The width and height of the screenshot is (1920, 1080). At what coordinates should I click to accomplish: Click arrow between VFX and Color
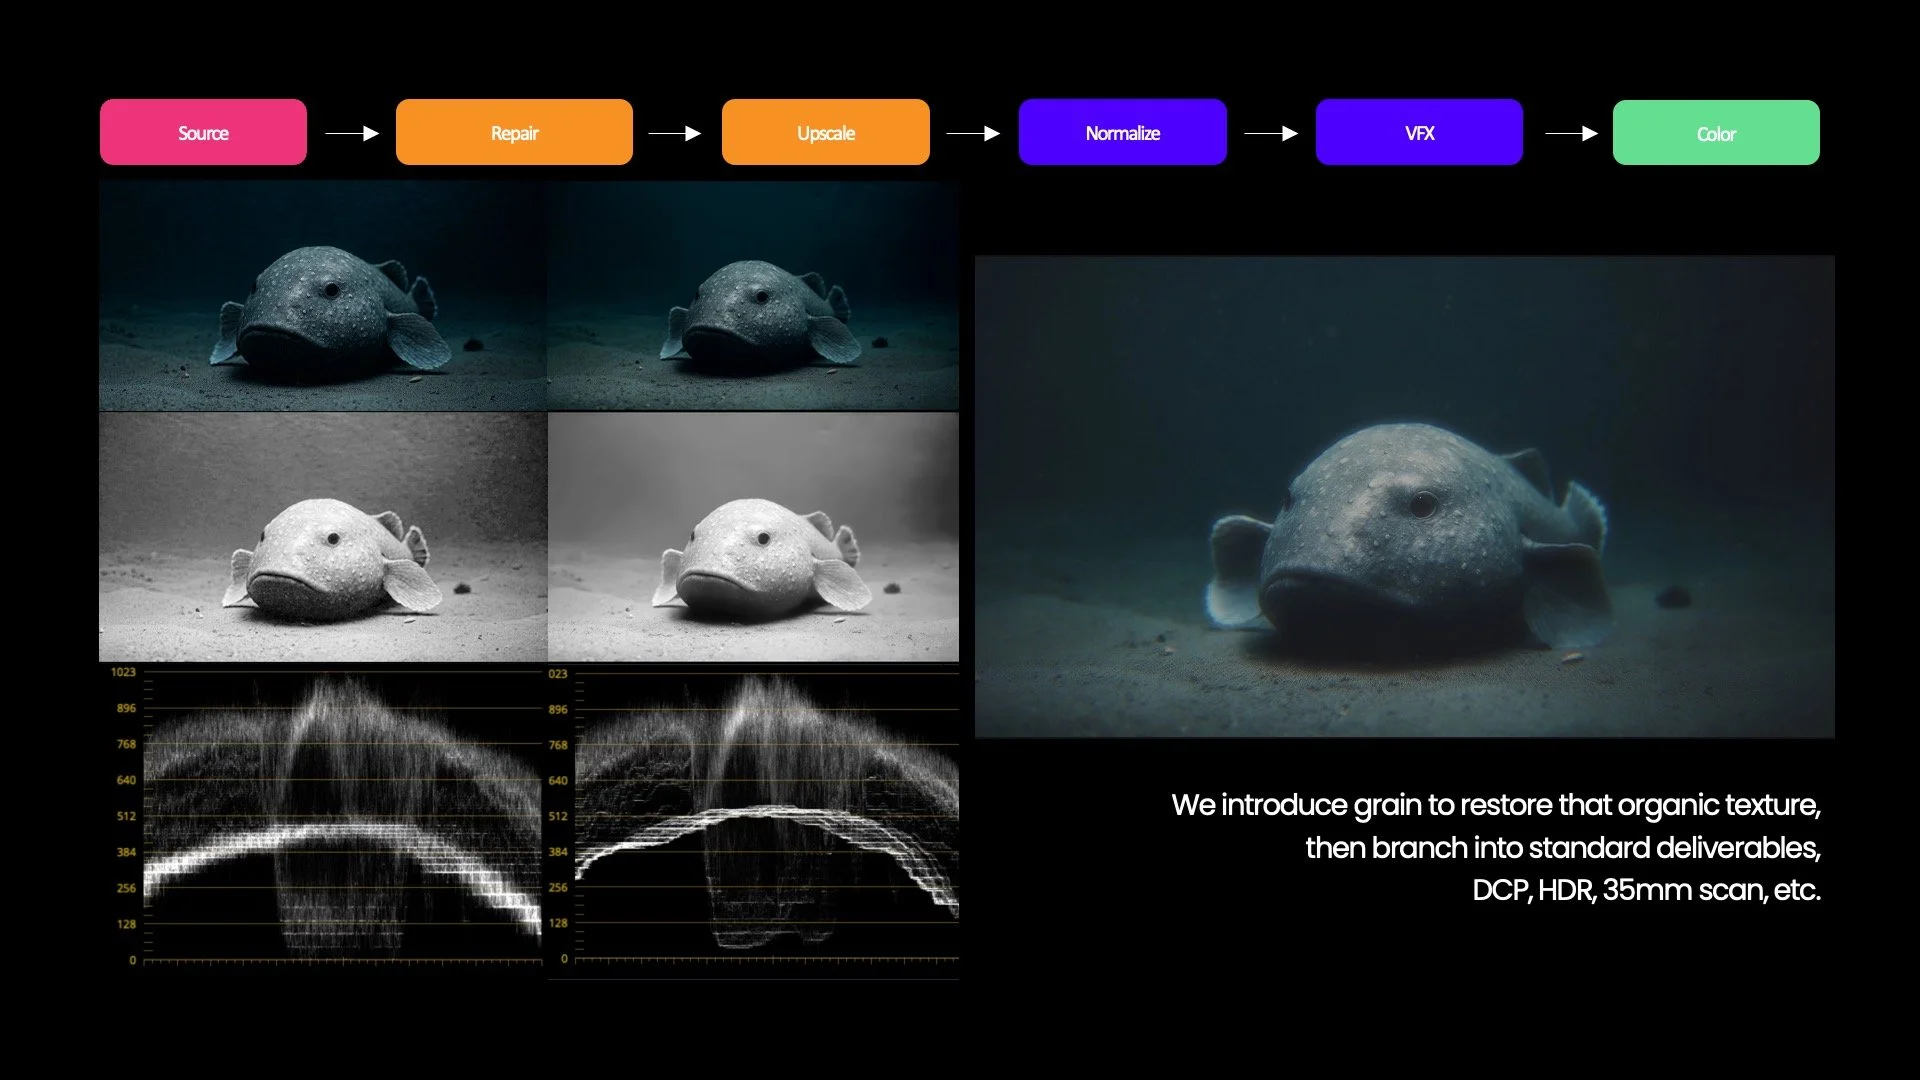(1571, 133)
